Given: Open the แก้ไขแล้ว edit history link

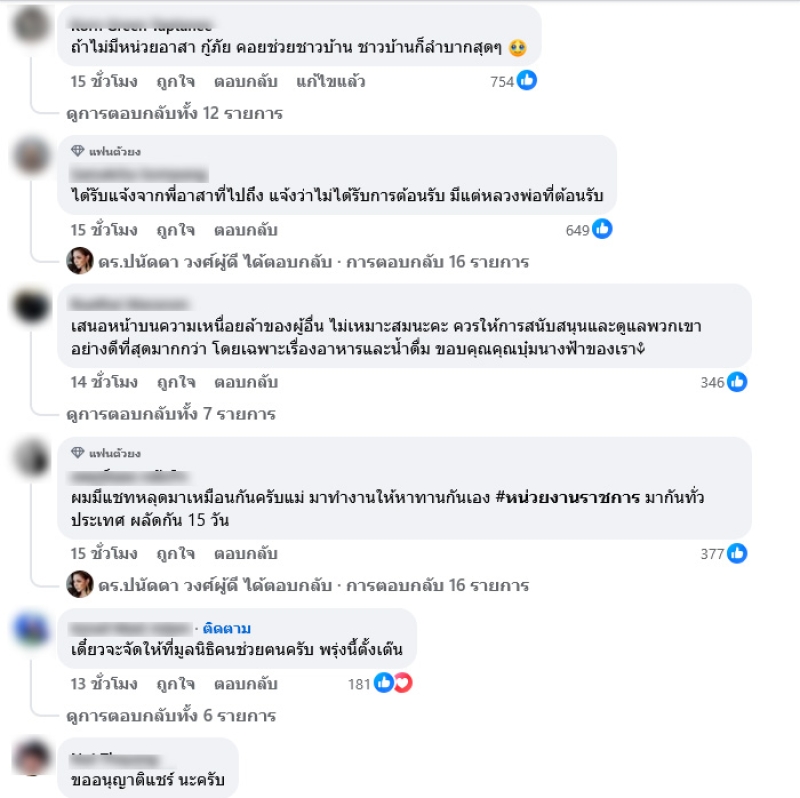Looking at the screenshot, I should [331, 82].
